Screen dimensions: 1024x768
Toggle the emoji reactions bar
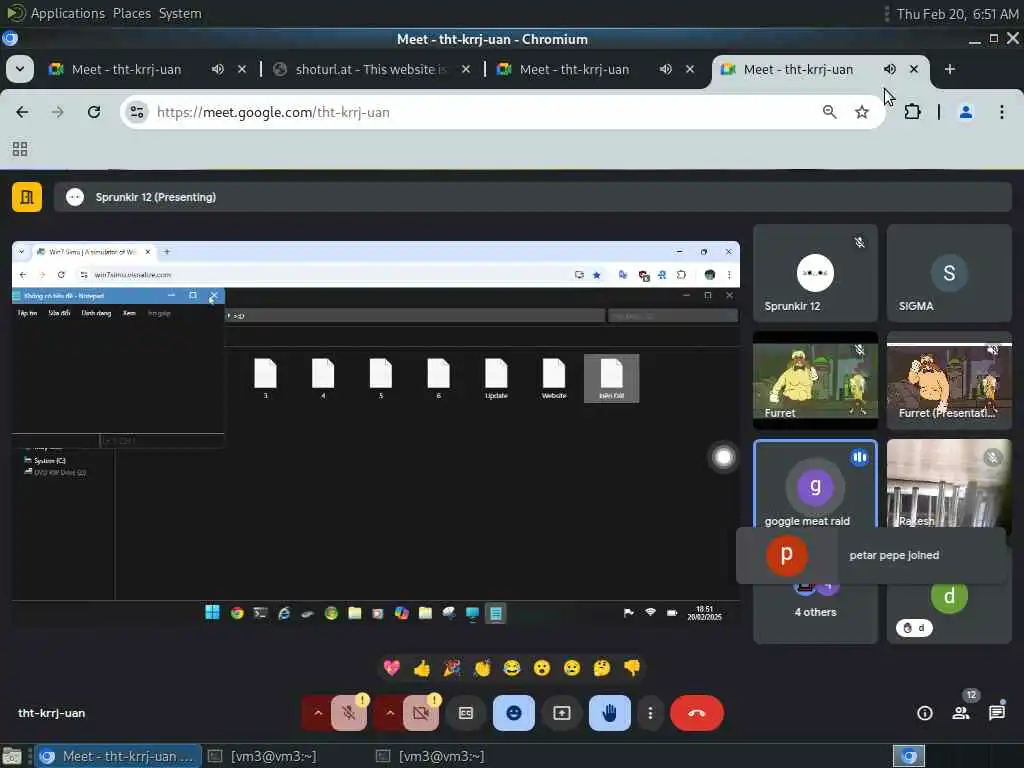coord(514,713)
